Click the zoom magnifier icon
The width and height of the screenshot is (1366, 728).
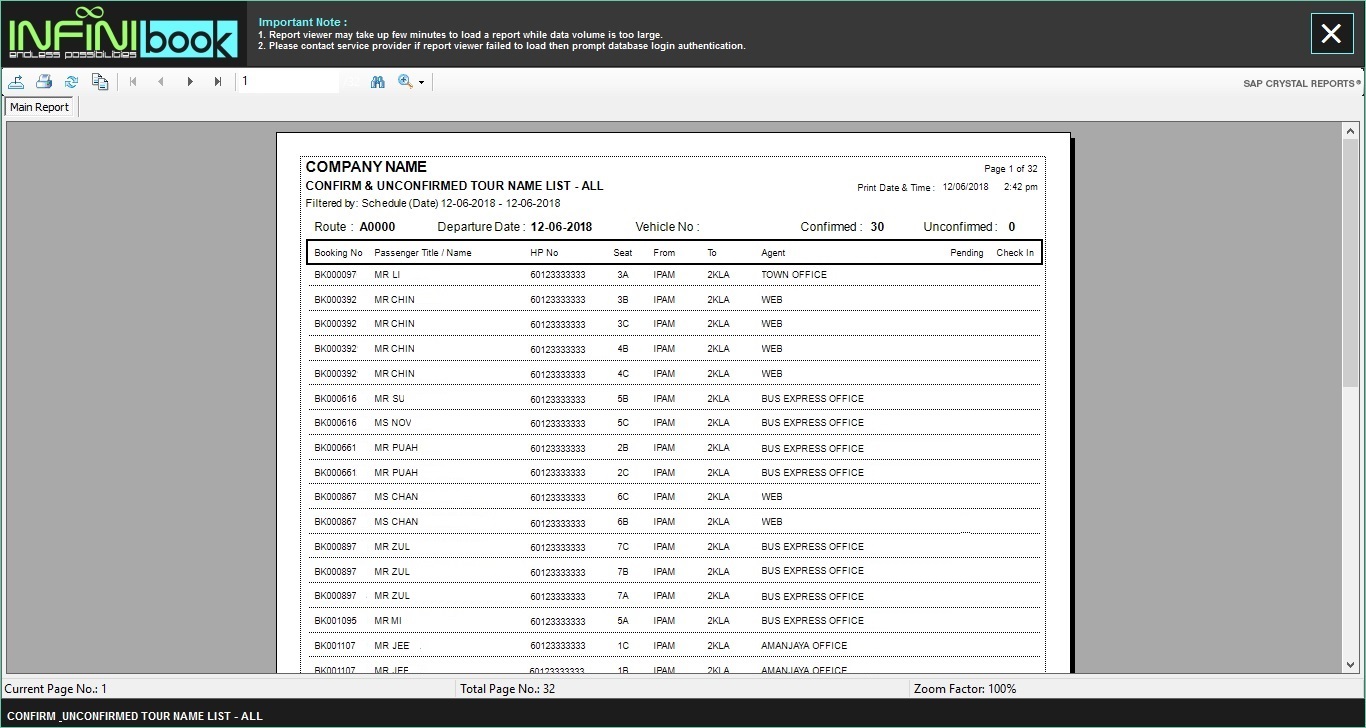(405, 82)
